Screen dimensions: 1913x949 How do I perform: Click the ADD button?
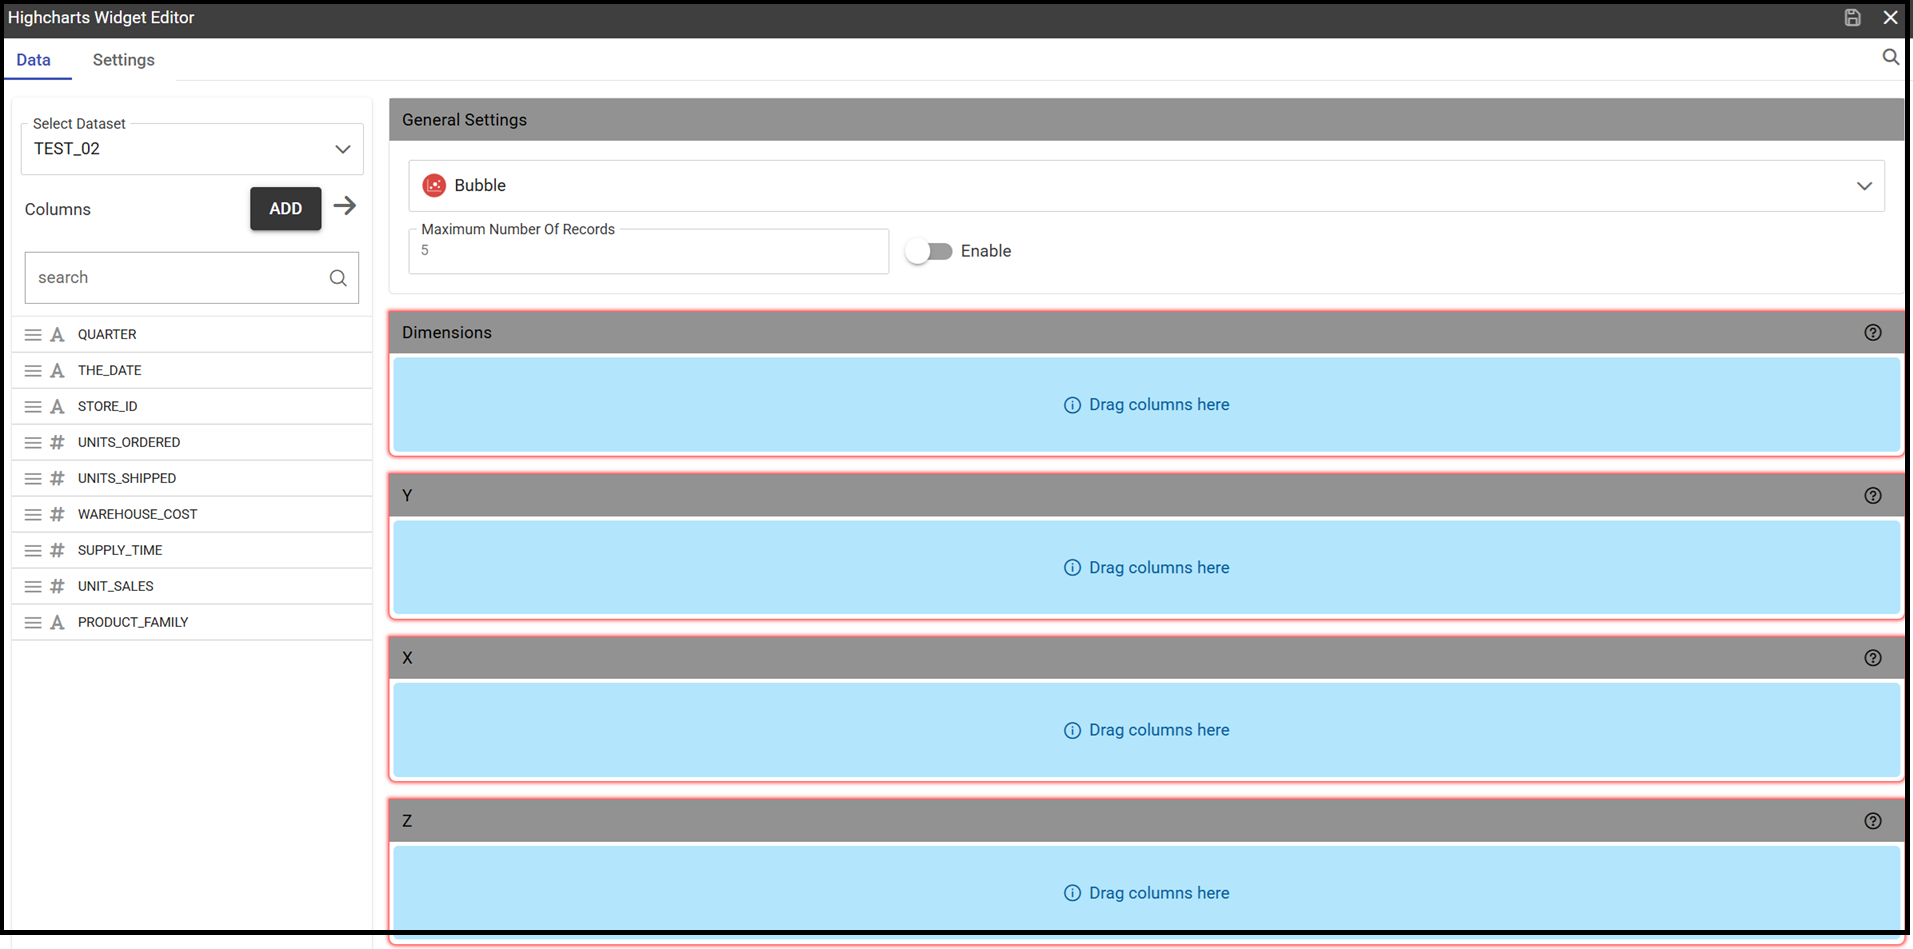coord(286,209)
